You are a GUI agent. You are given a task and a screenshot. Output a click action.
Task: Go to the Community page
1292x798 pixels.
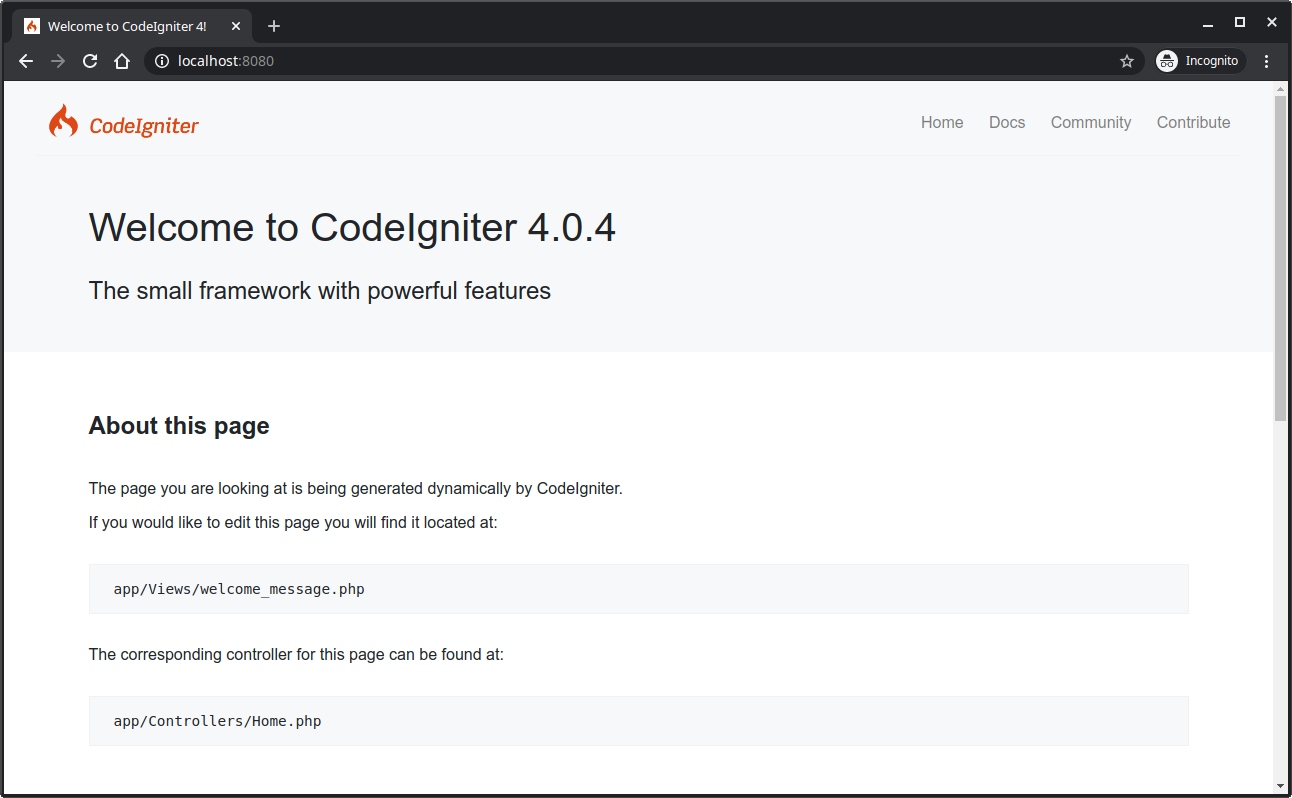tap(1090, 122)
